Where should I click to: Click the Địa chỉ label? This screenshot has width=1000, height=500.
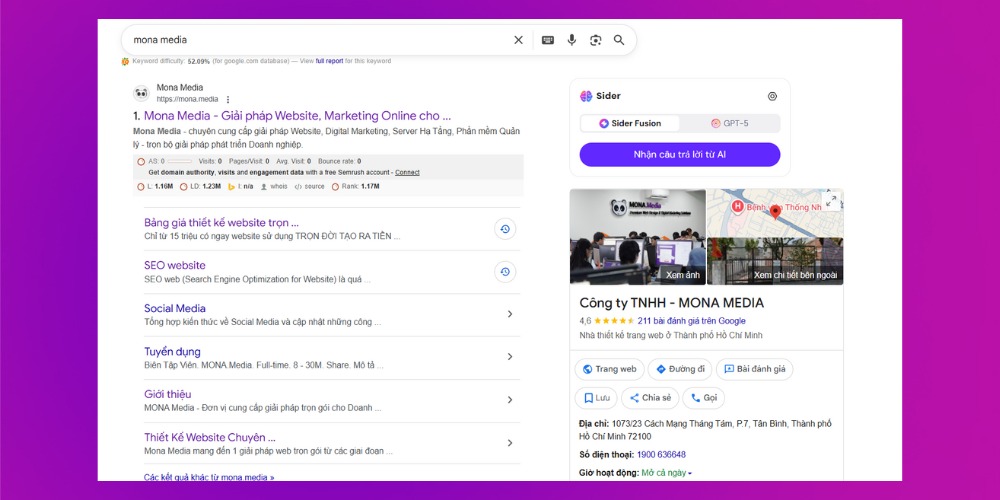point(594,424)
